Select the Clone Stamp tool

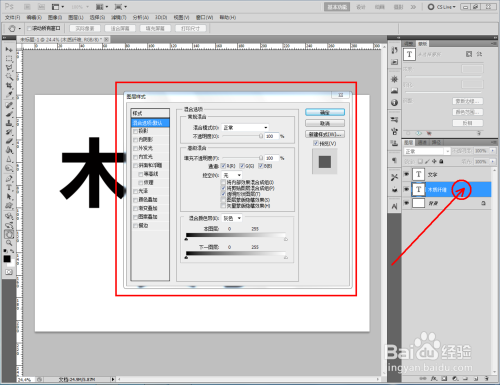tap(9, 123)
